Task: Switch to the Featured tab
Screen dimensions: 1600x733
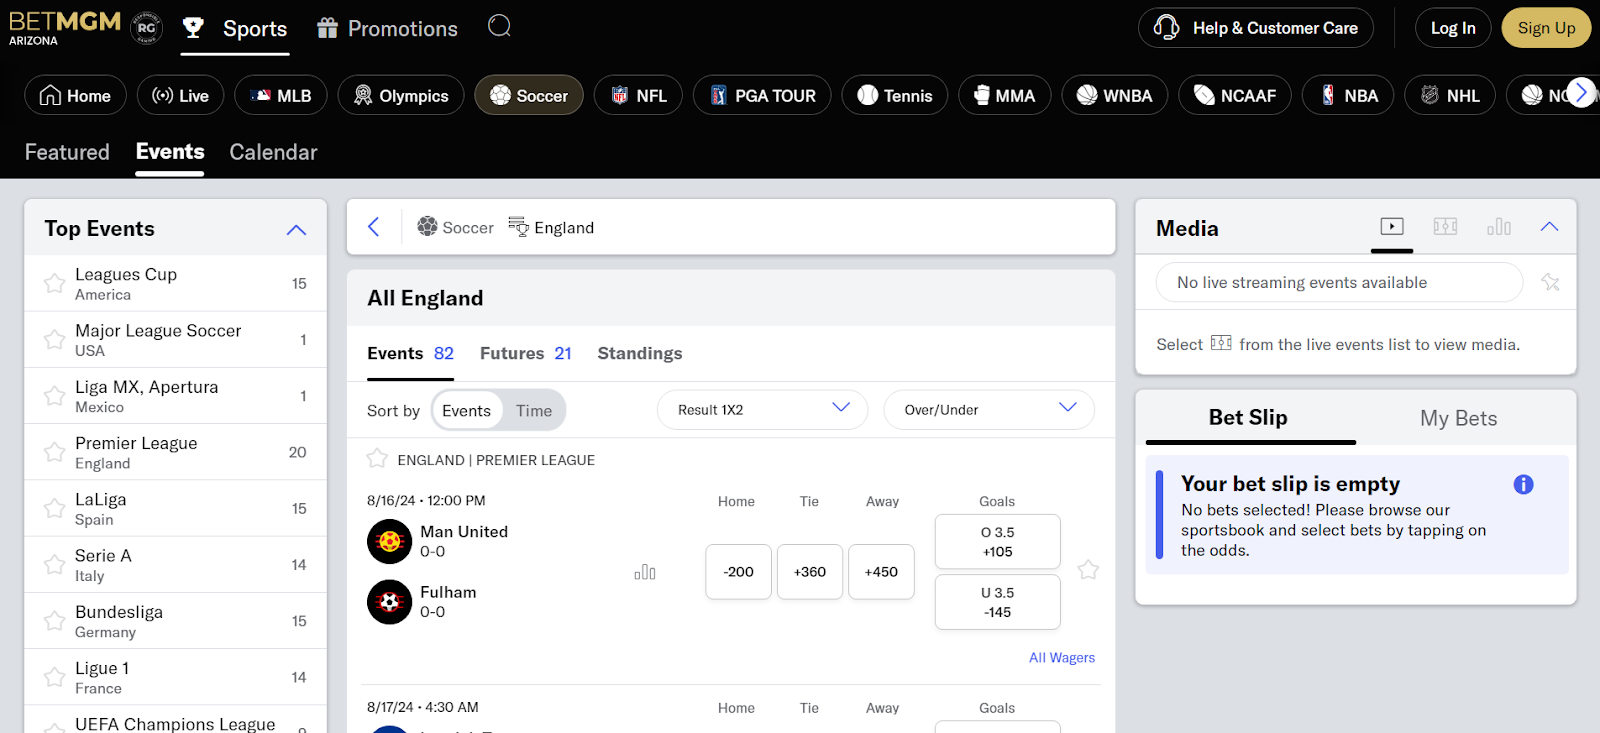Action: pos(67,152)
